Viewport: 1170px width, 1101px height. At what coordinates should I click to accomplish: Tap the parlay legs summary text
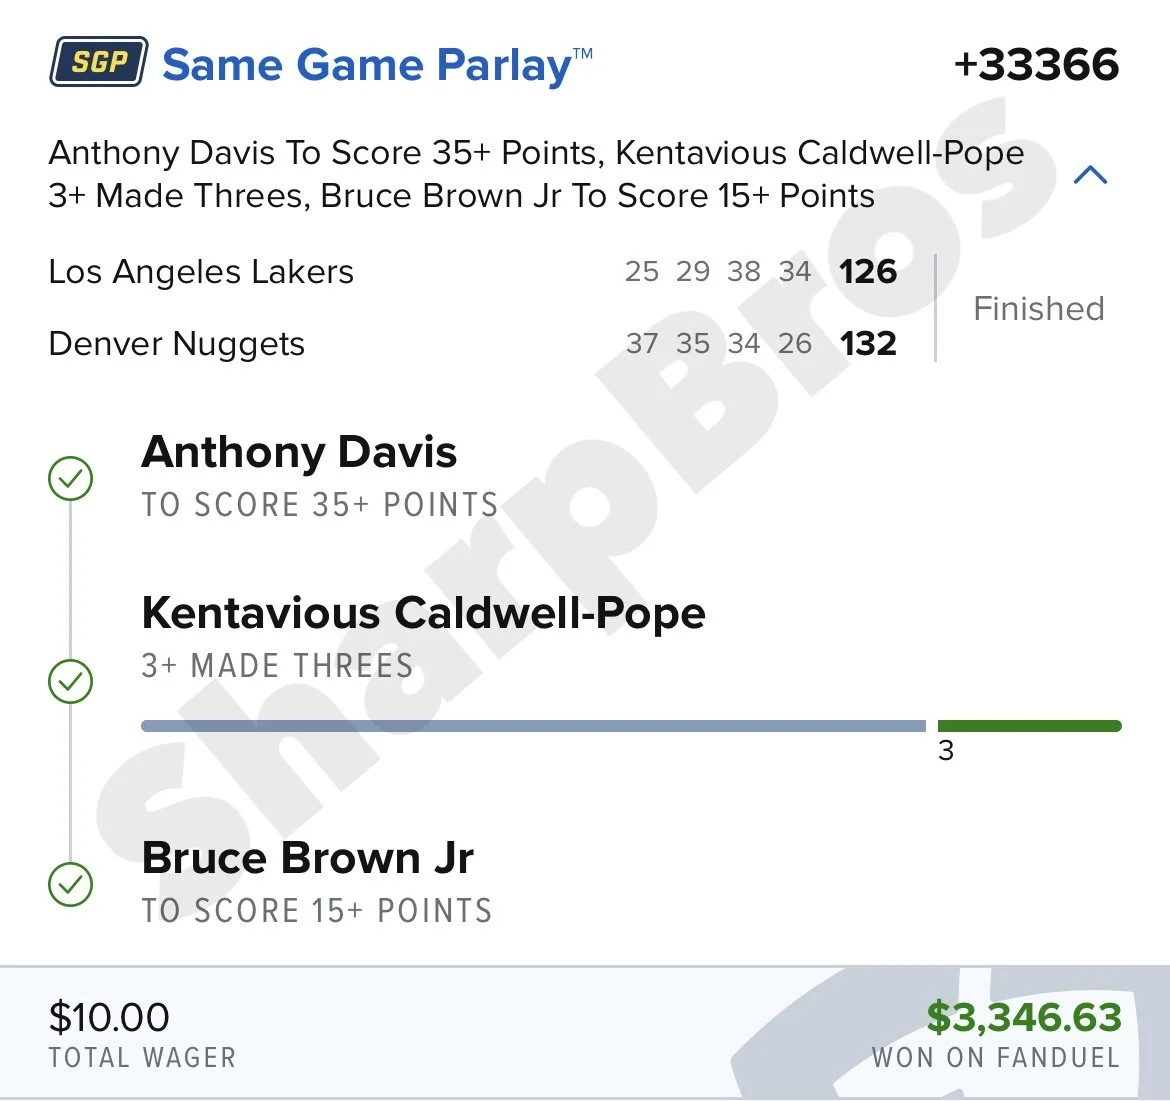coord(536,175)
